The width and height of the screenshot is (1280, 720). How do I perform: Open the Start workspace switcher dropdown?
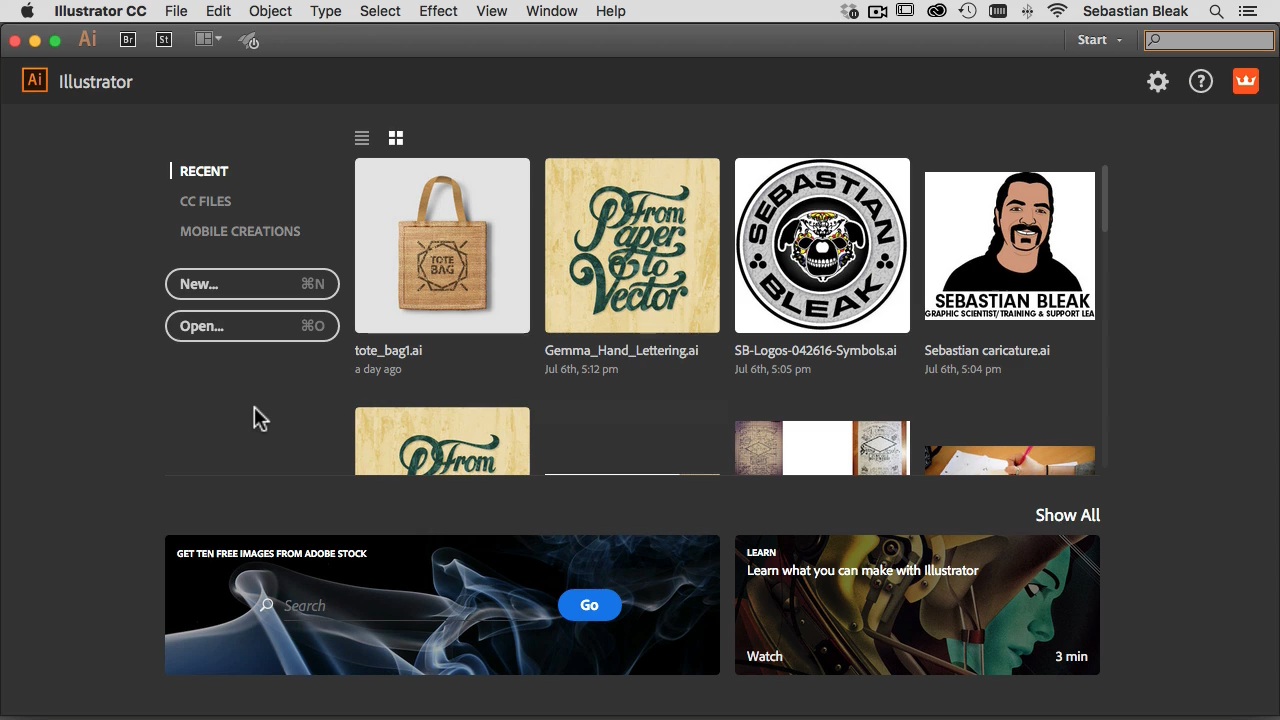tap(1099, 40)
